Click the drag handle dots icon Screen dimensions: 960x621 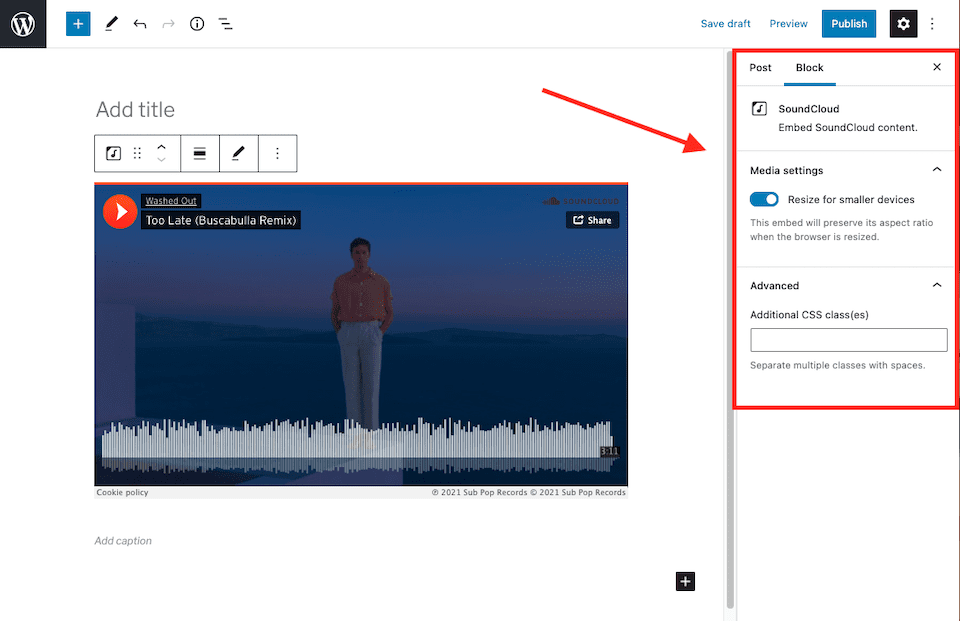pyautogui.click(x=137, y=153)
